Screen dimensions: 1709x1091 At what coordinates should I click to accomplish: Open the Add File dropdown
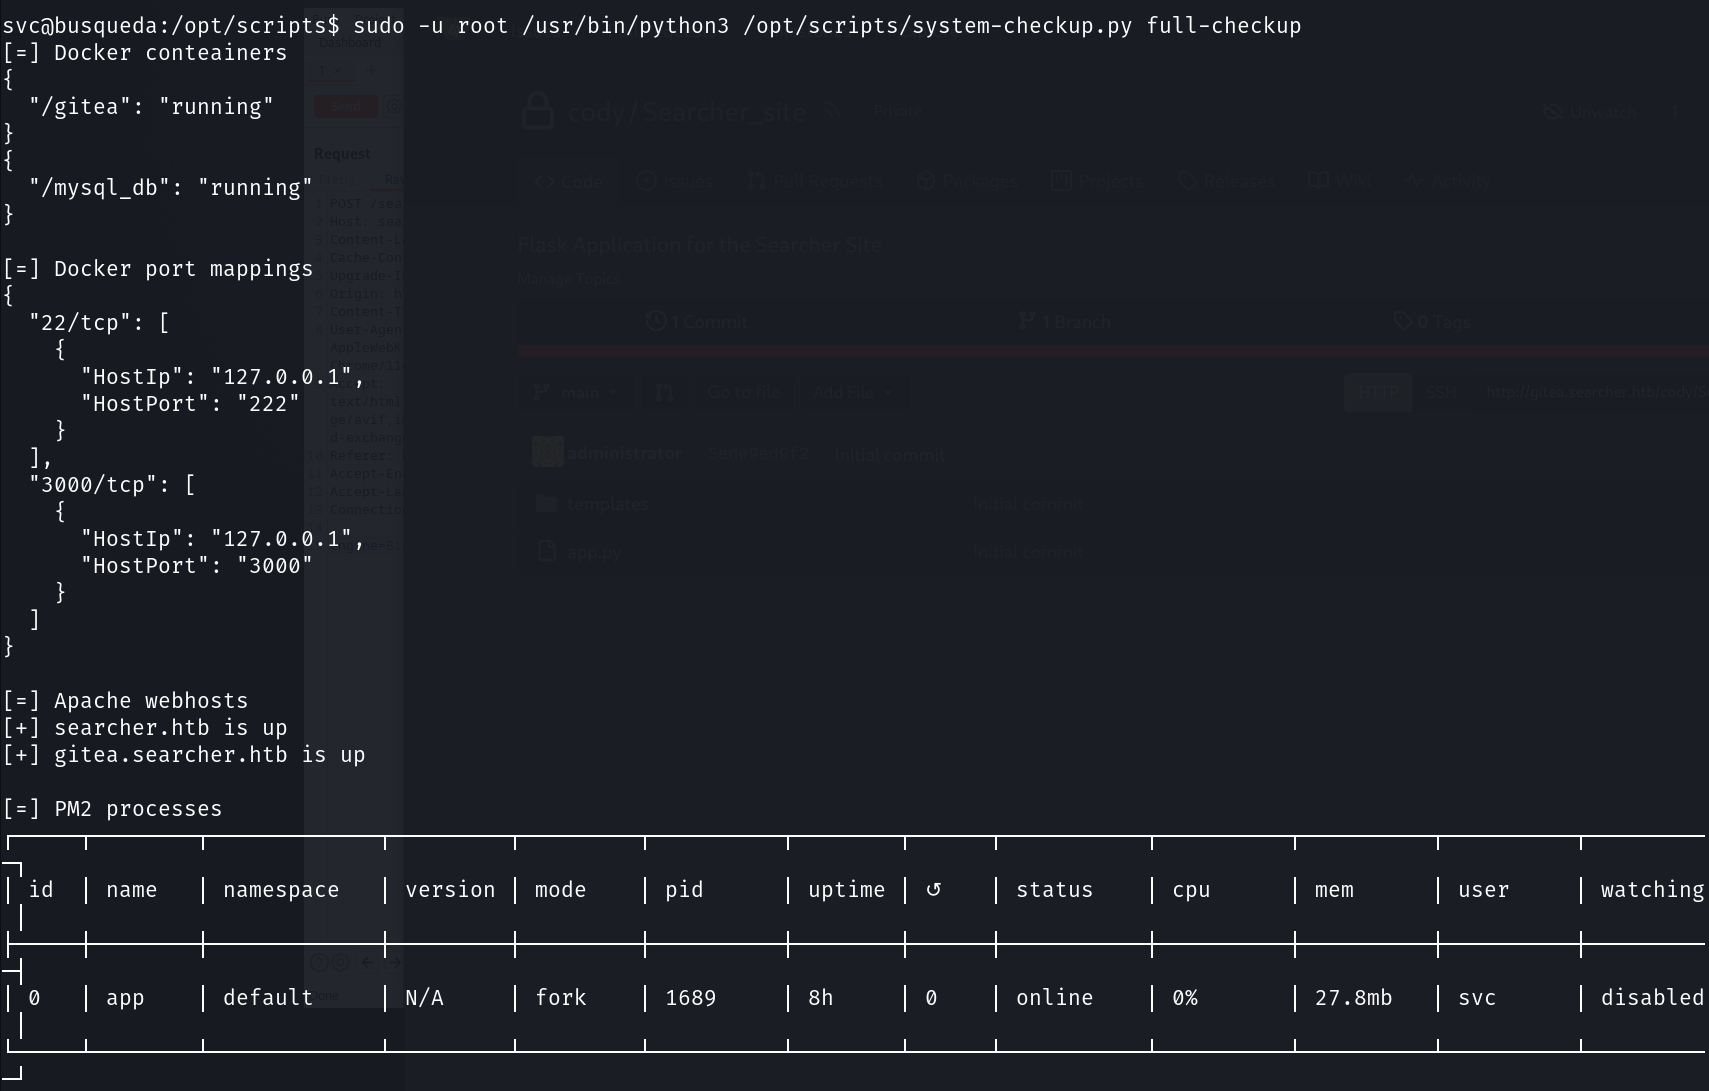851,393
